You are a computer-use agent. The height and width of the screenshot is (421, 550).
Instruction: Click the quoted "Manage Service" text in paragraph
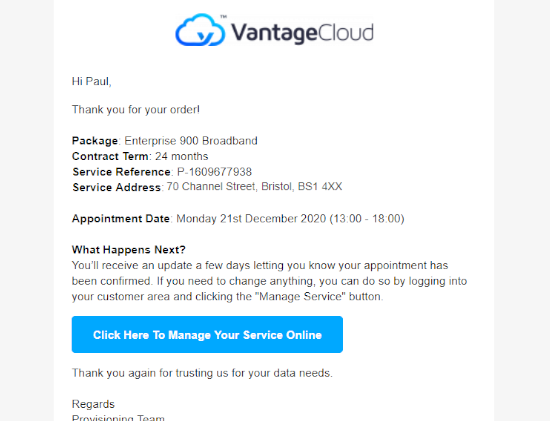point(300,296)
